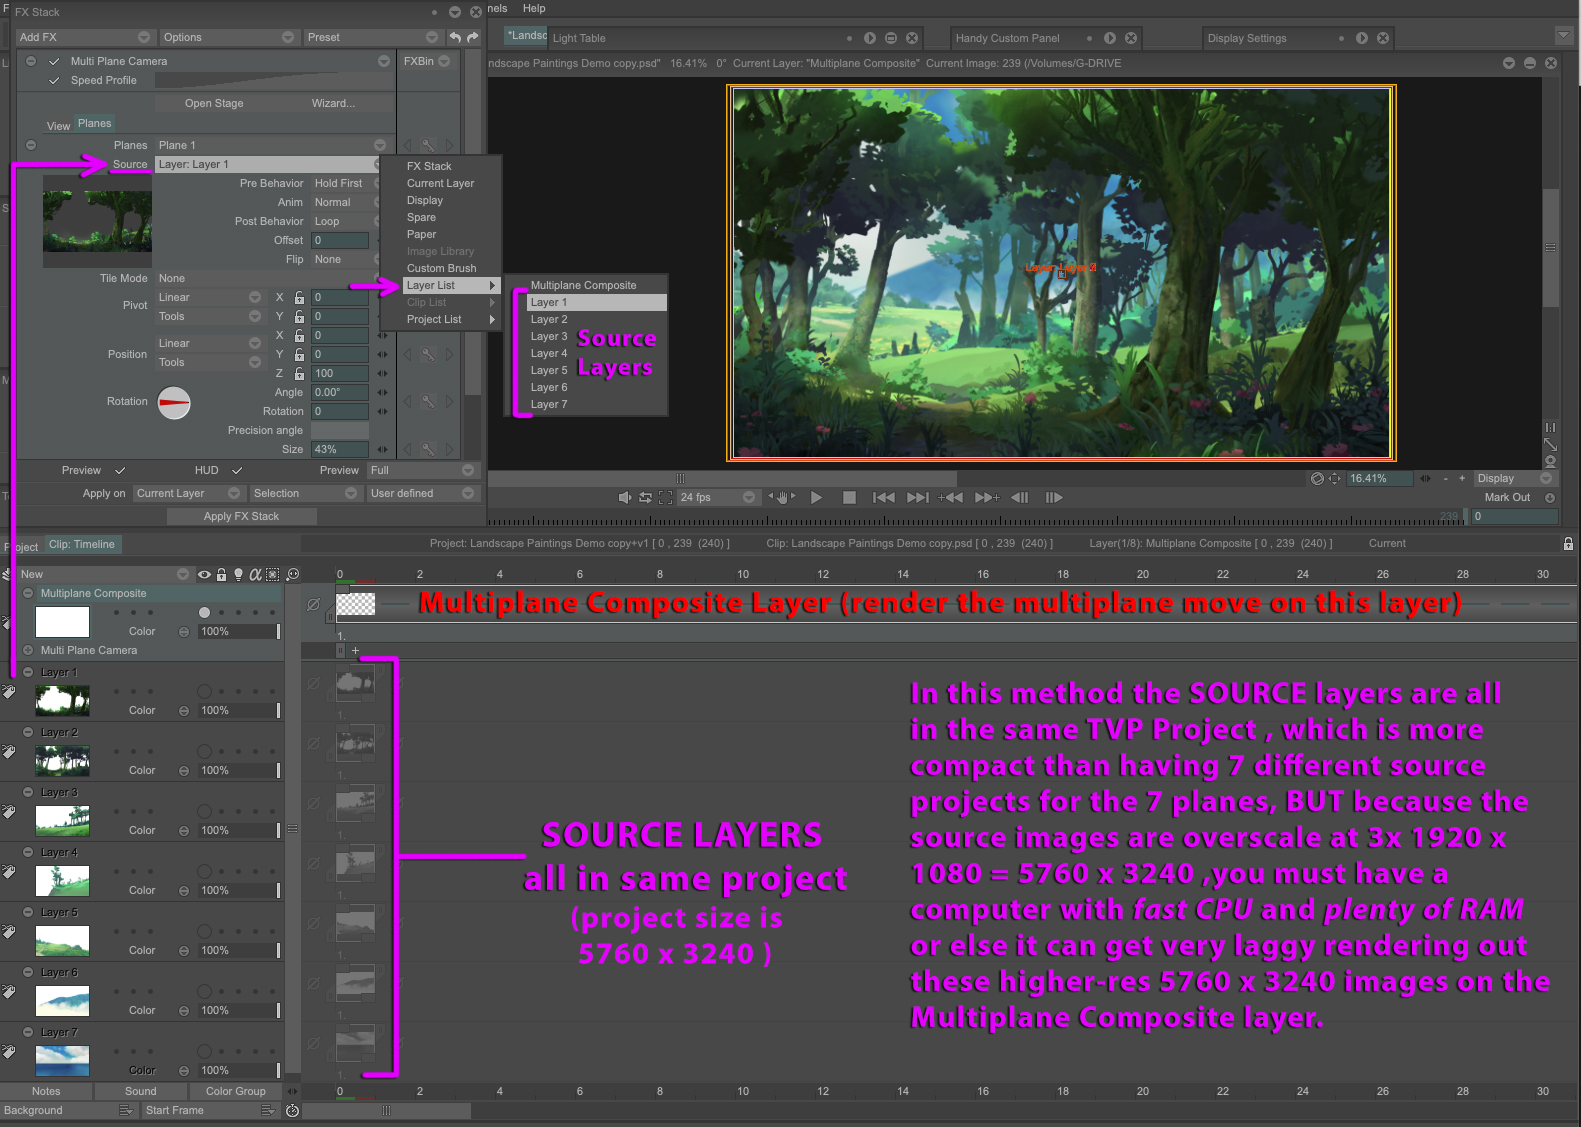Open the Apply on Current Layer dropdown

click(x=188, y=493)
